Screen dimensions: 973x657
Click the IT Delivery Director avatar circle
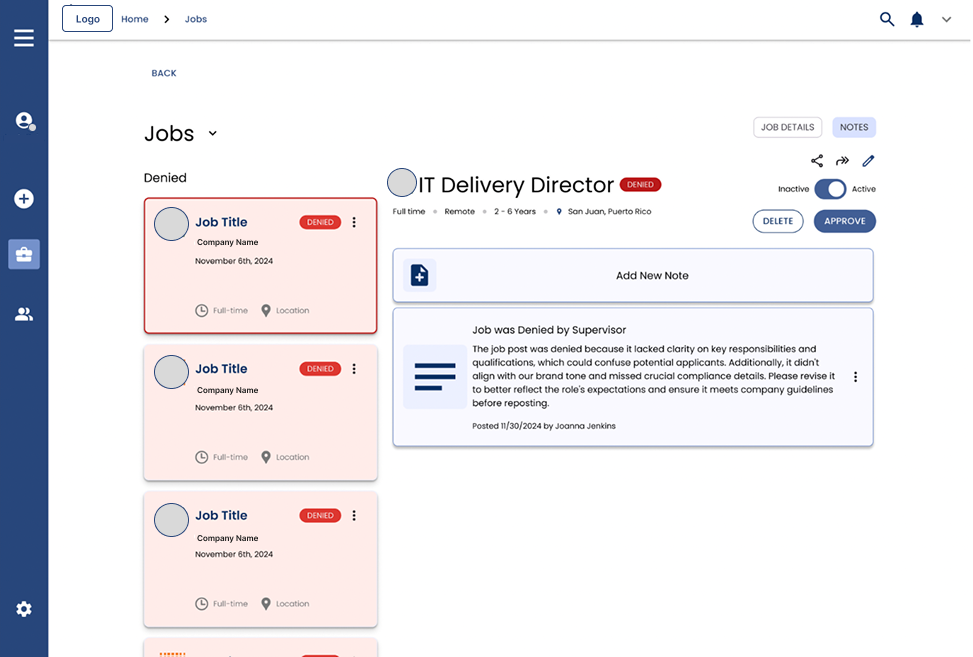pos(401,182)
